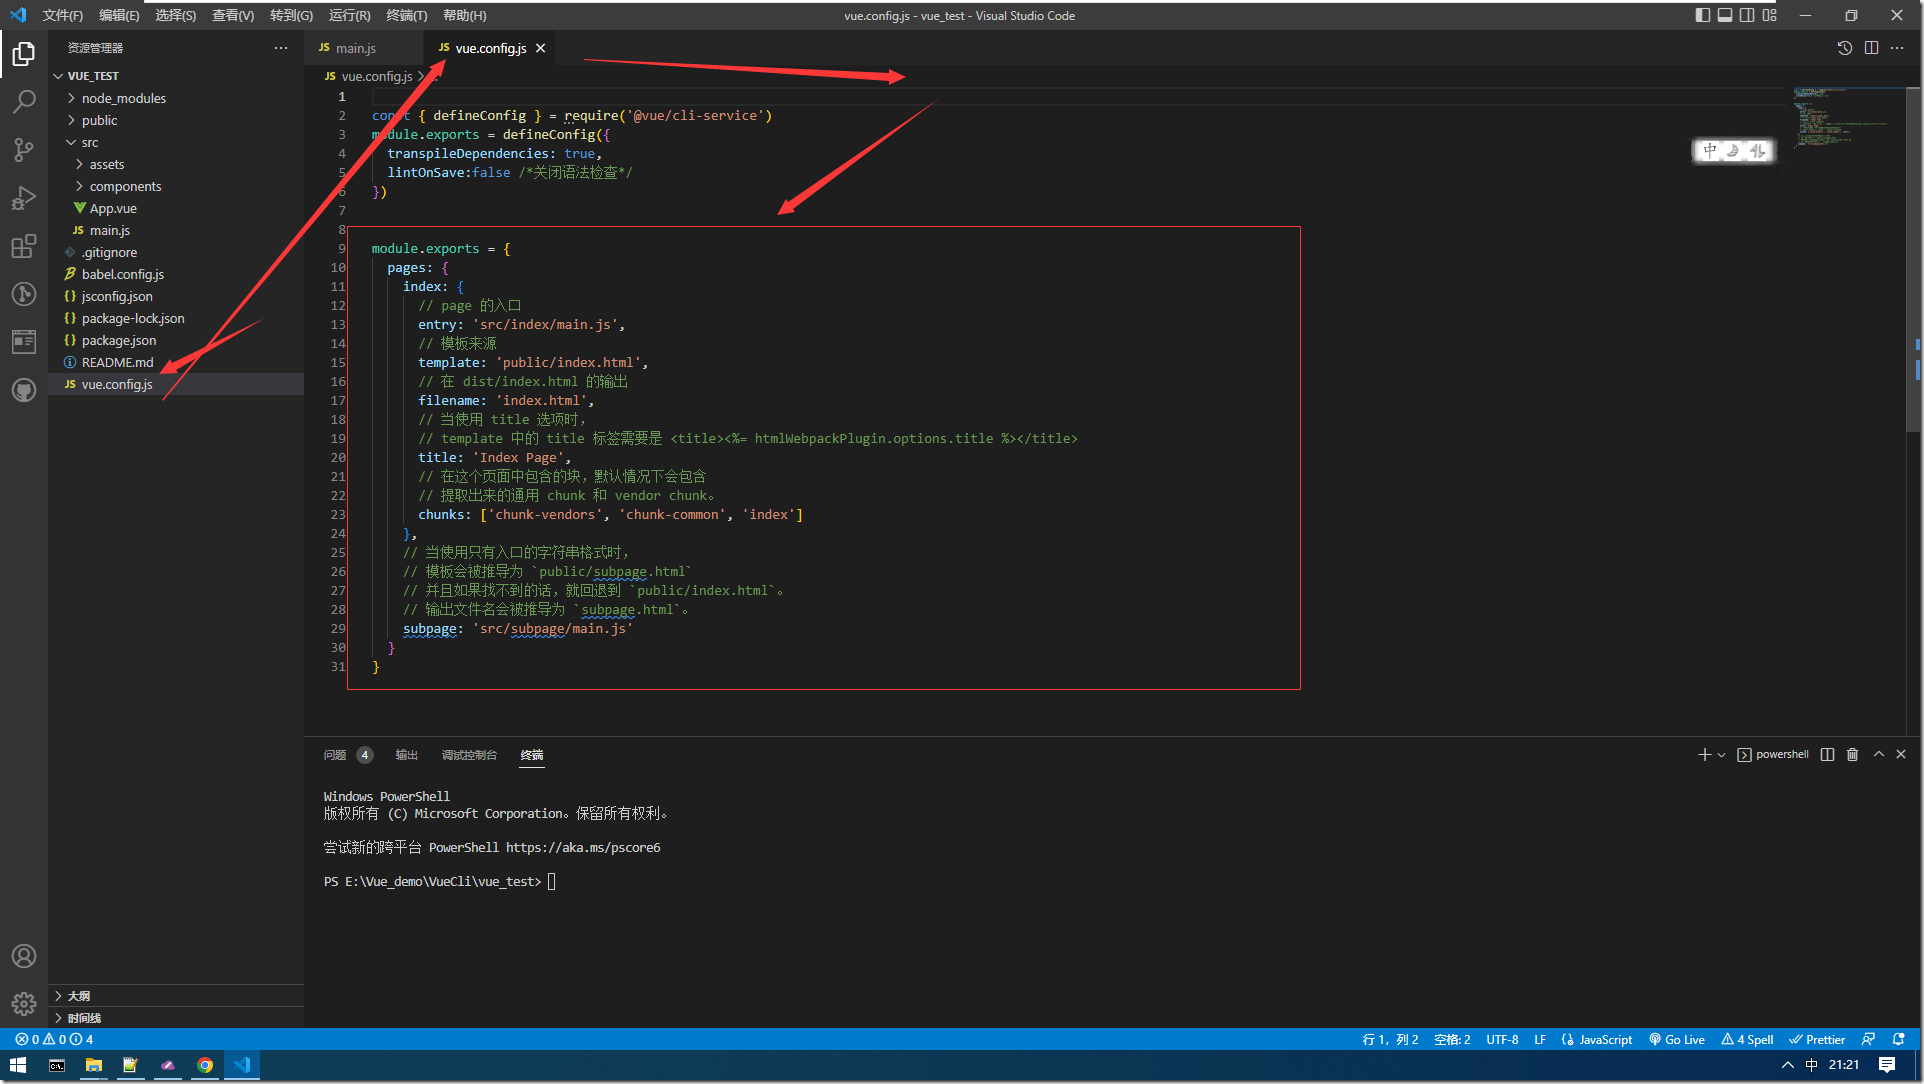Click errors and warnings status indicator
The width and height of the screenshot is (1924, 1084).
point(54,1040)
